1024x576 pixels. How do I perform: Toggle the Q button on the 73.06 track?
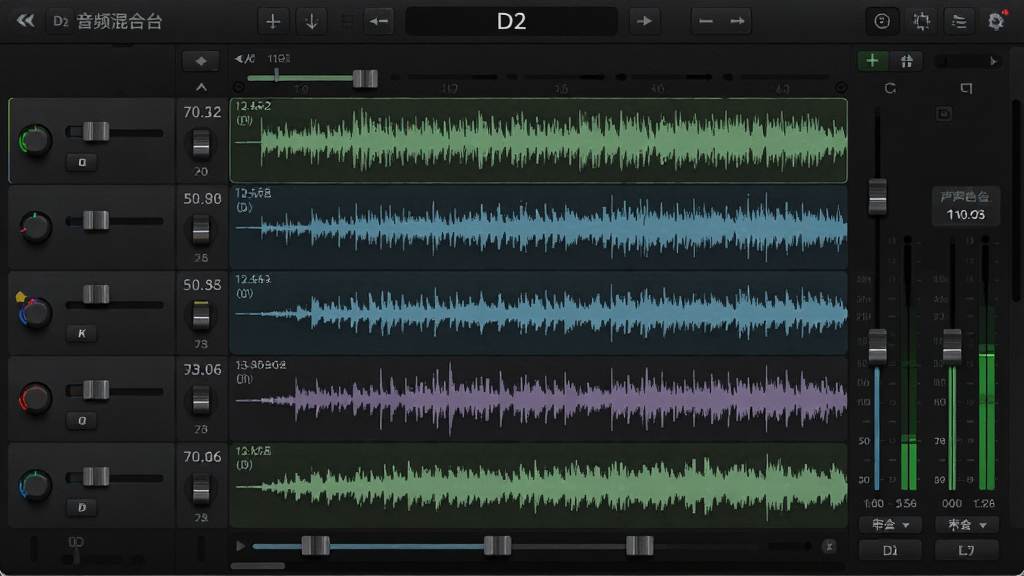(x=82, y=421)
